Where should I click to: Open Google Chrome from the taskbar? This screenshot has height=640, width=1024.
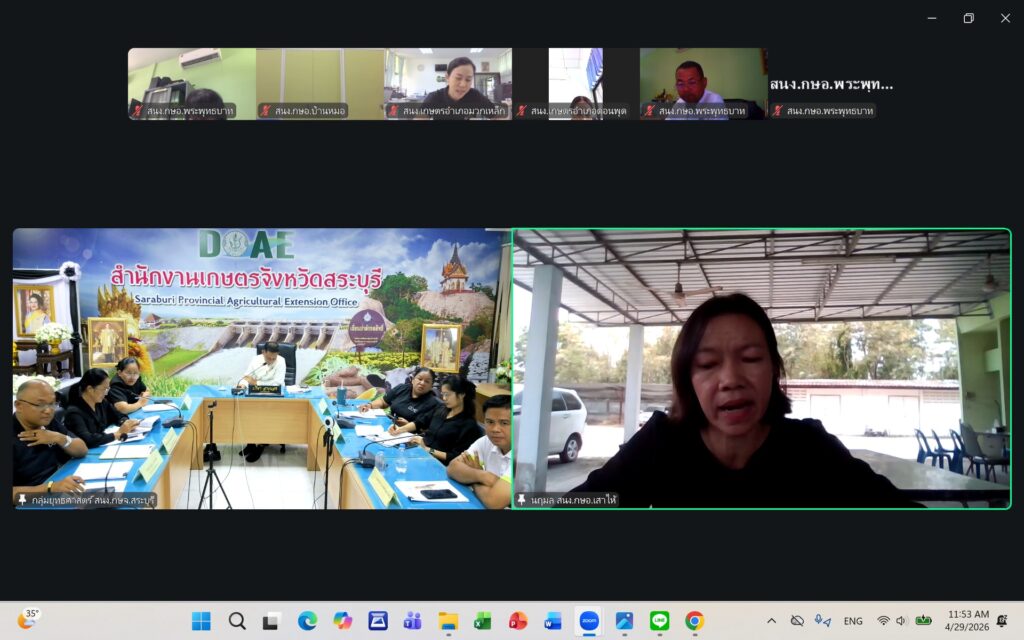(x=694, y=621)
